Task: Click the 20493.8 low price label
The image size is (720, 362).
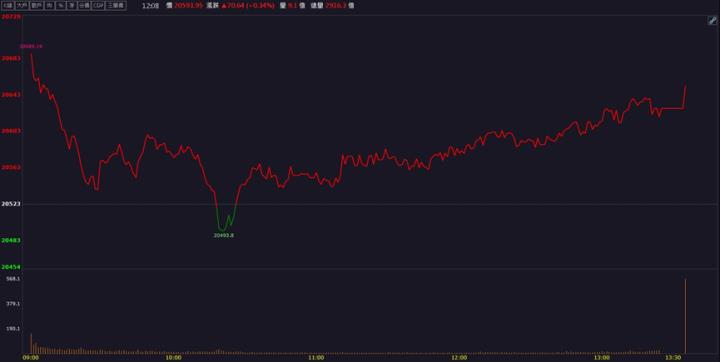Action: tap(224, 235)
